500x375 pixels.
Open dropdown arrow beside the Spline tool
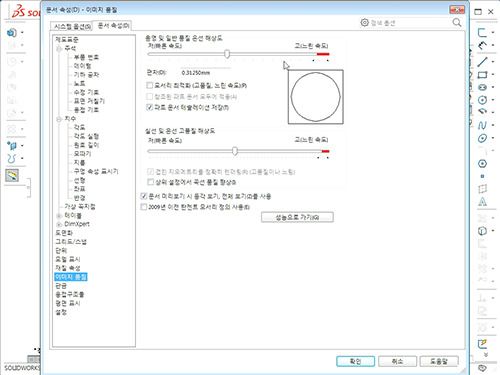click(x=493, y=125)
